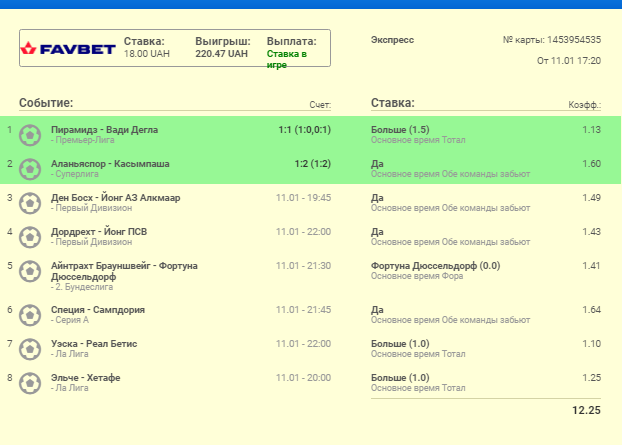This screenshot has height=445, width=622.
Task: Click the FAVBET logo
Action: pos(68,48)
